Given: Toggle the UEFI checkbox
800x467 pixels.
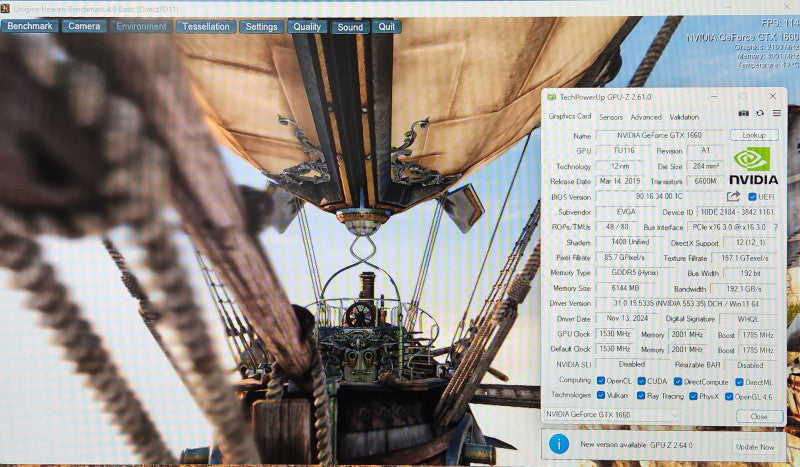Looking at the screenshot, I should [x=752, y=196].
